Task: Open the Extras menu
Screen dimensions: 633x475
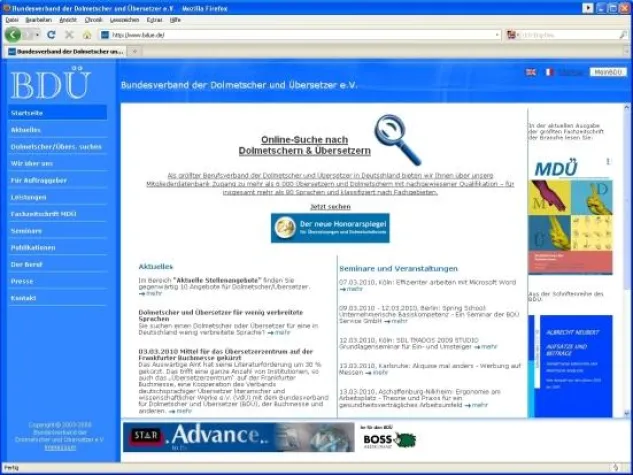Action: coord(154,20)
